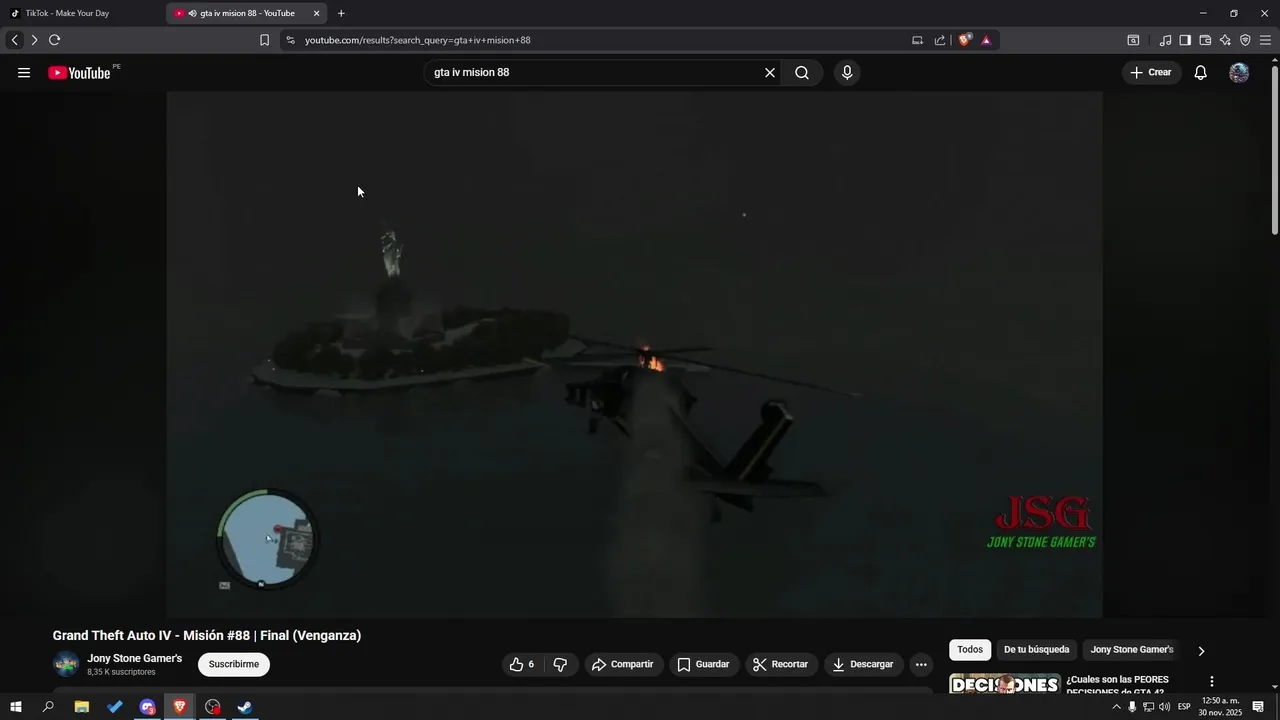Go back in browser history
This screenshot has height=720, width=1280.
[x=14, y=40]
